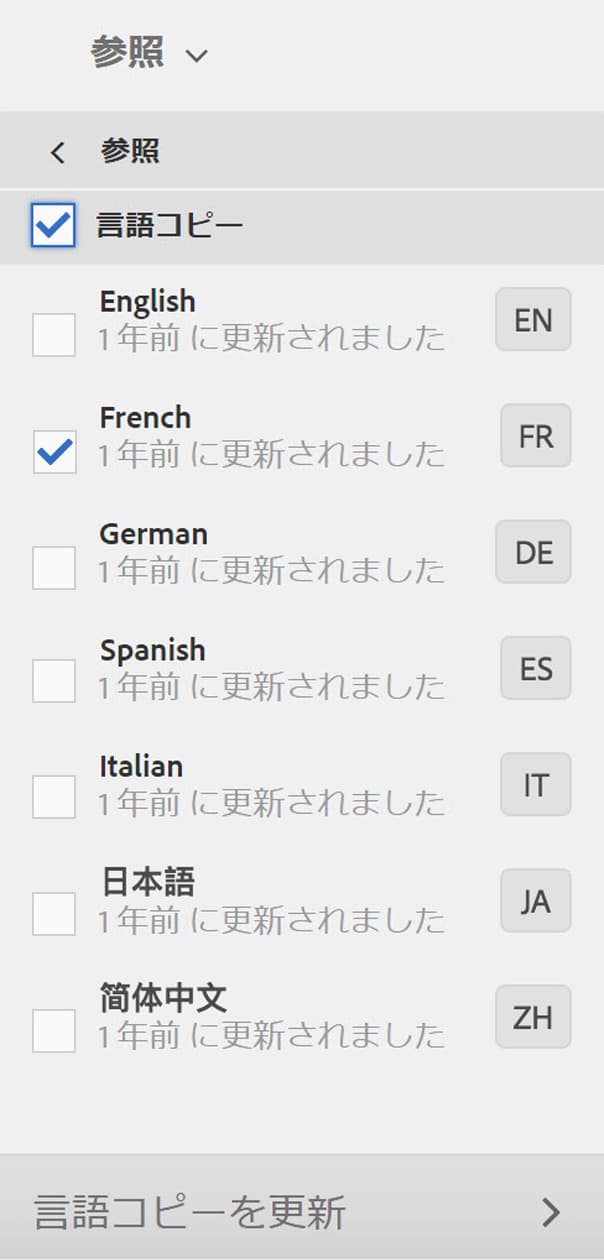Click the IT language badge

[x=535, y=785]
